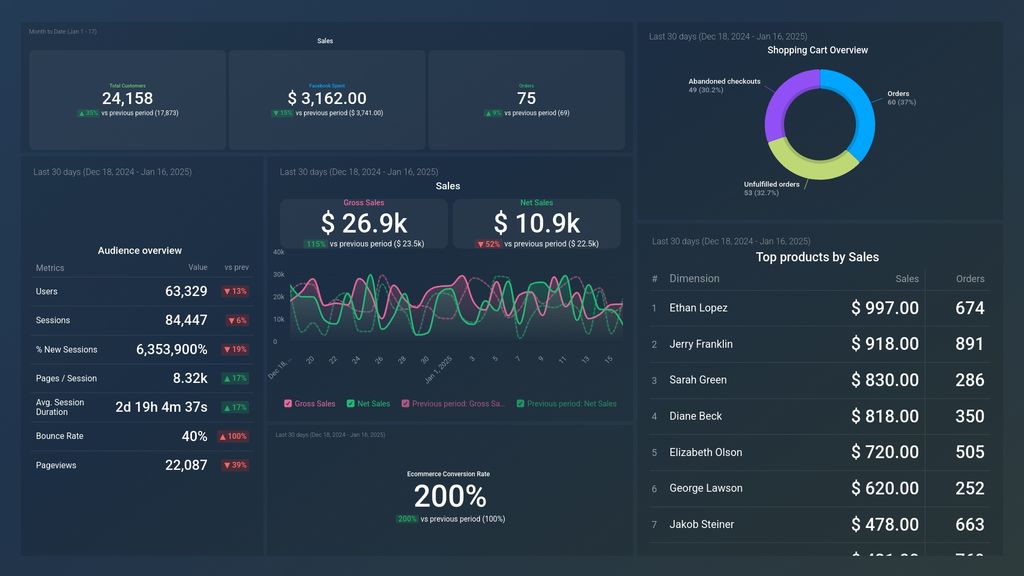Click the 6,353,900% New Sessions value
The image size is (1024, 576).
172,349
